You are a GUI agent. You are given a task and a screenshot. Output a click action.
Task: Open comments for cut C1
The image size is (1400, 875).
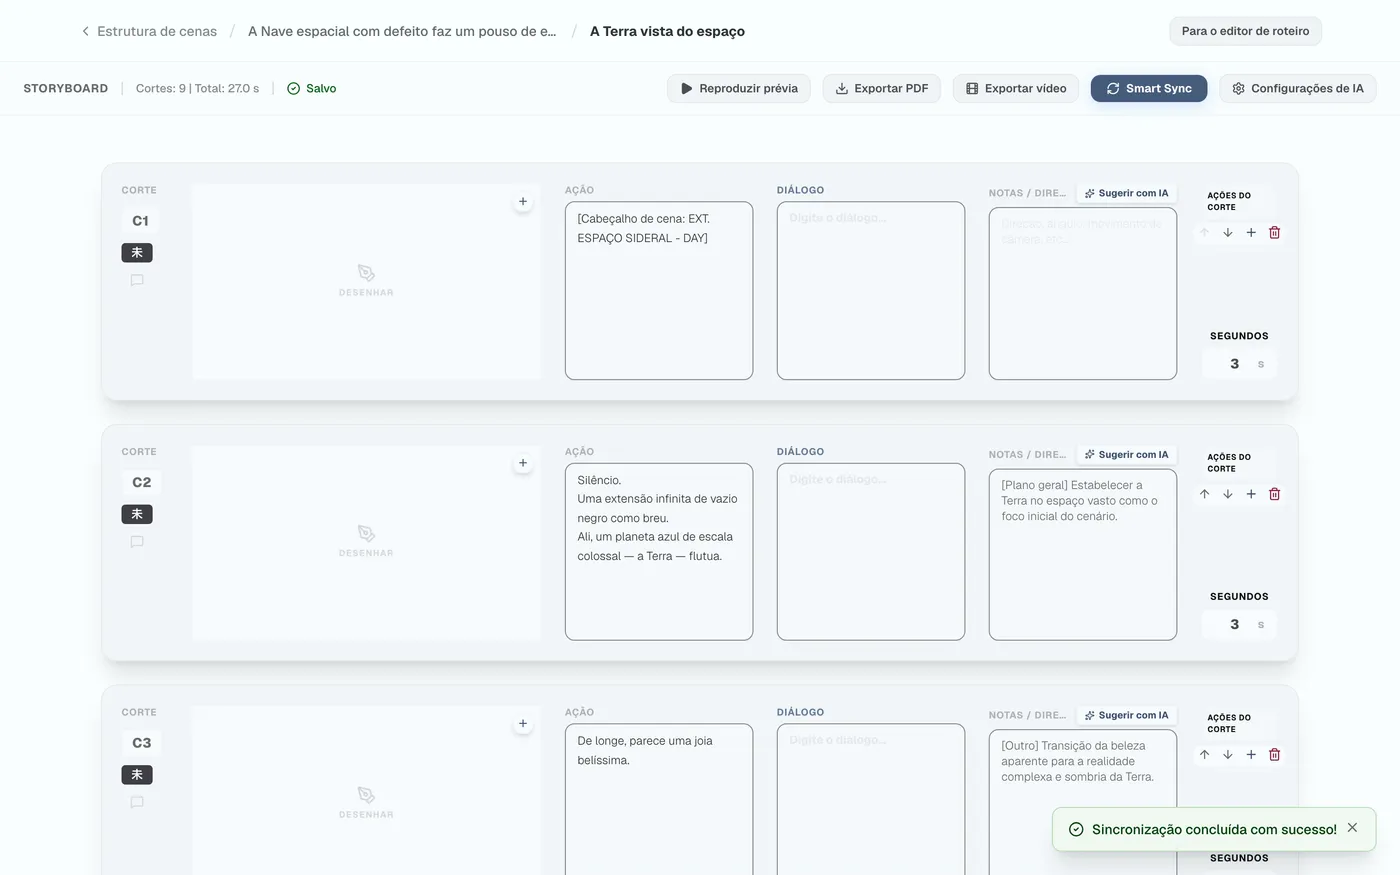point(137,281)
